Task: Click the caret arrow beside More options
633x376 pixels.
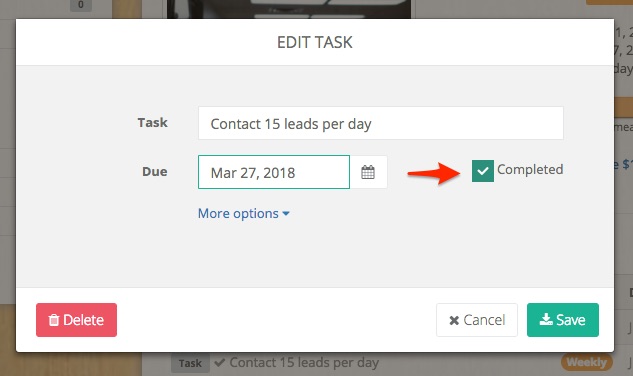Action: 286,214
